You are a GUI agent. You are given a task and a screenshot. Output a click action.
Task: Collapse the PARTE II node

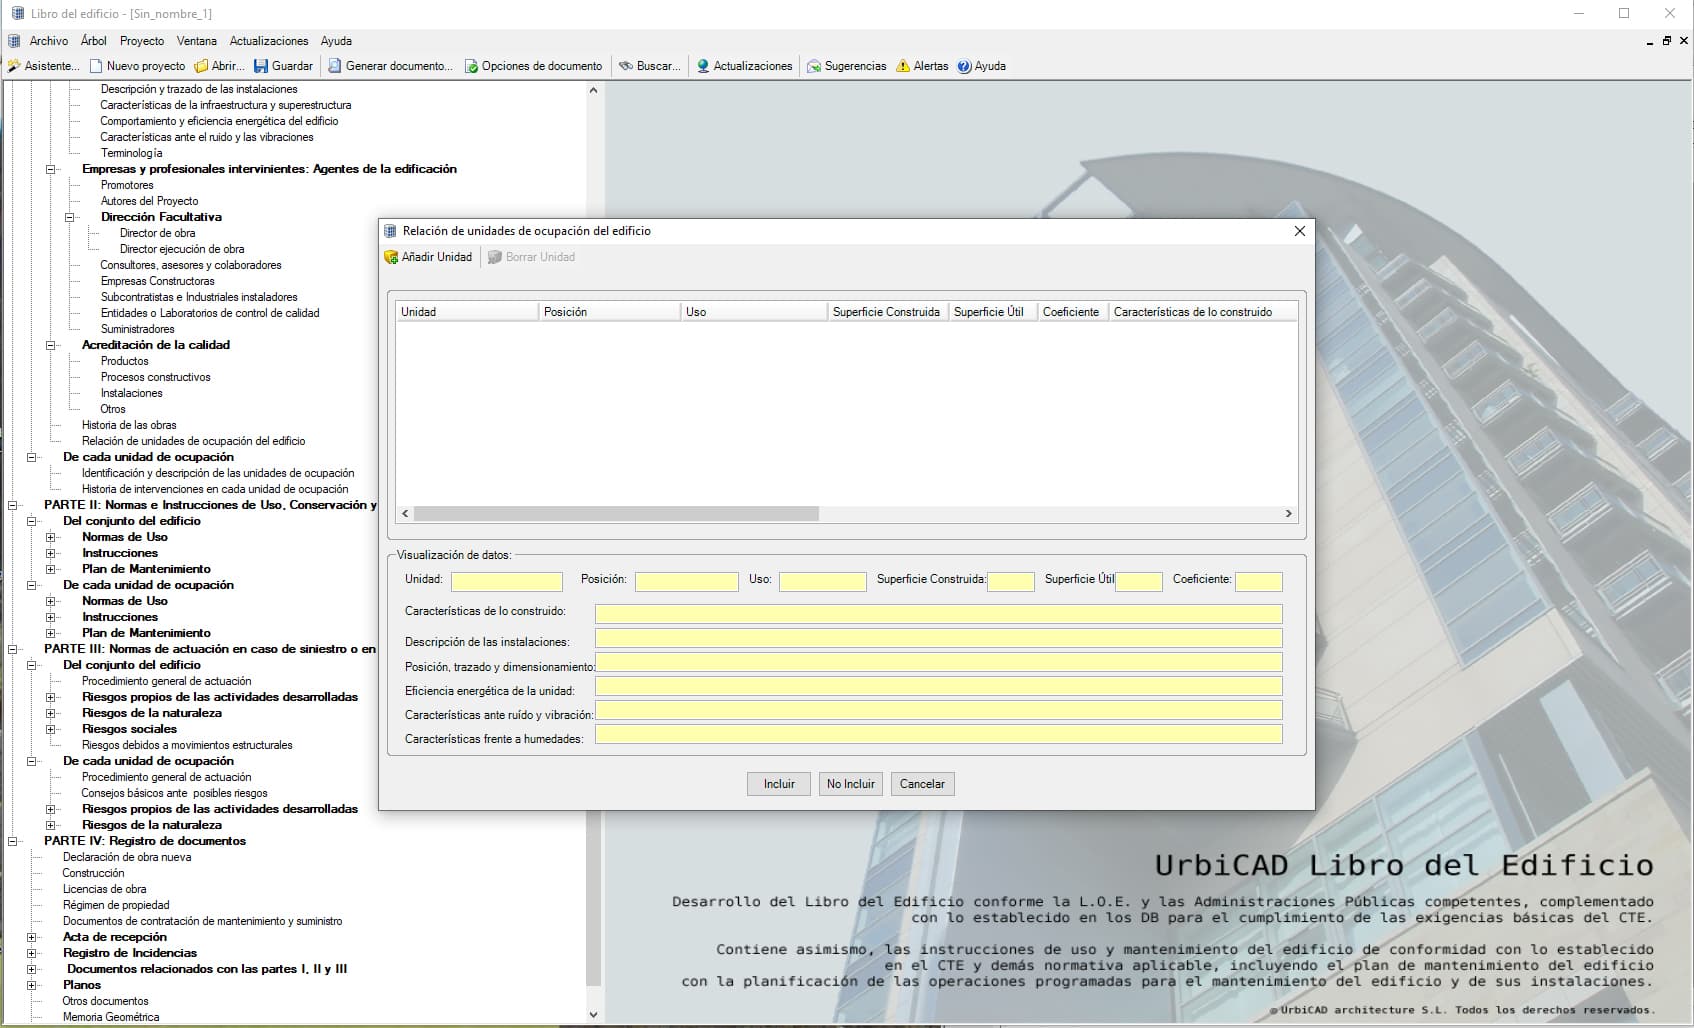[13, 505]
